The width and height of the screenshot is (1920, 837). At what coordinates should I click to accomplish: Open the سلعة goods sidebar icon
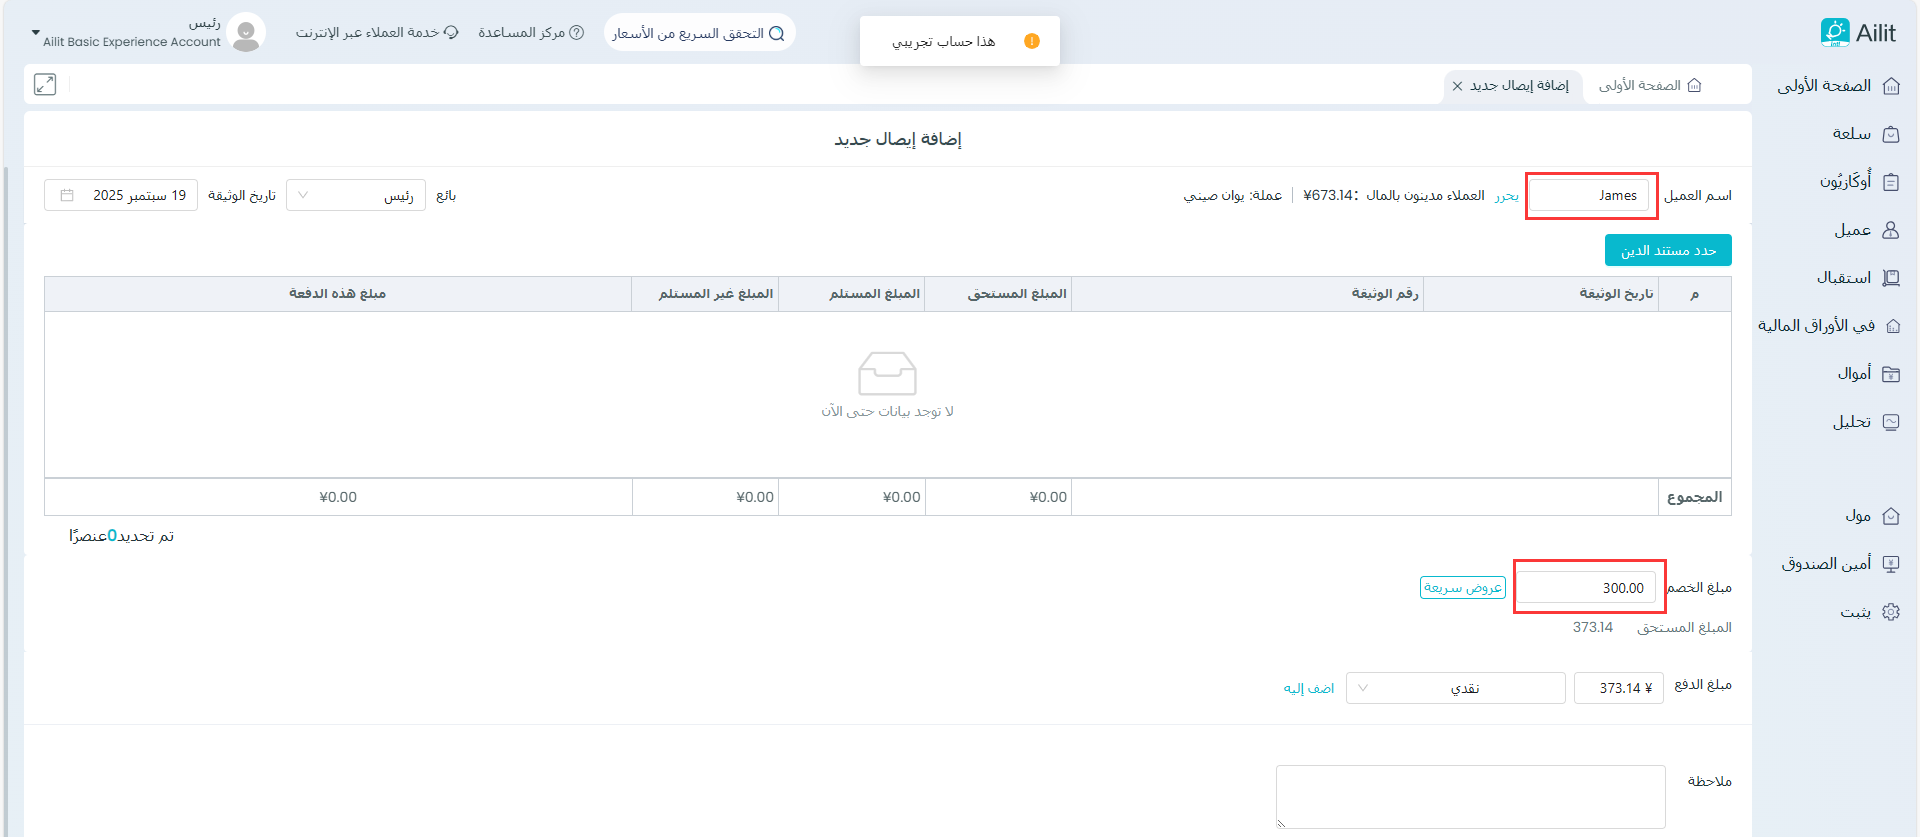click(x=1890, y=134)
